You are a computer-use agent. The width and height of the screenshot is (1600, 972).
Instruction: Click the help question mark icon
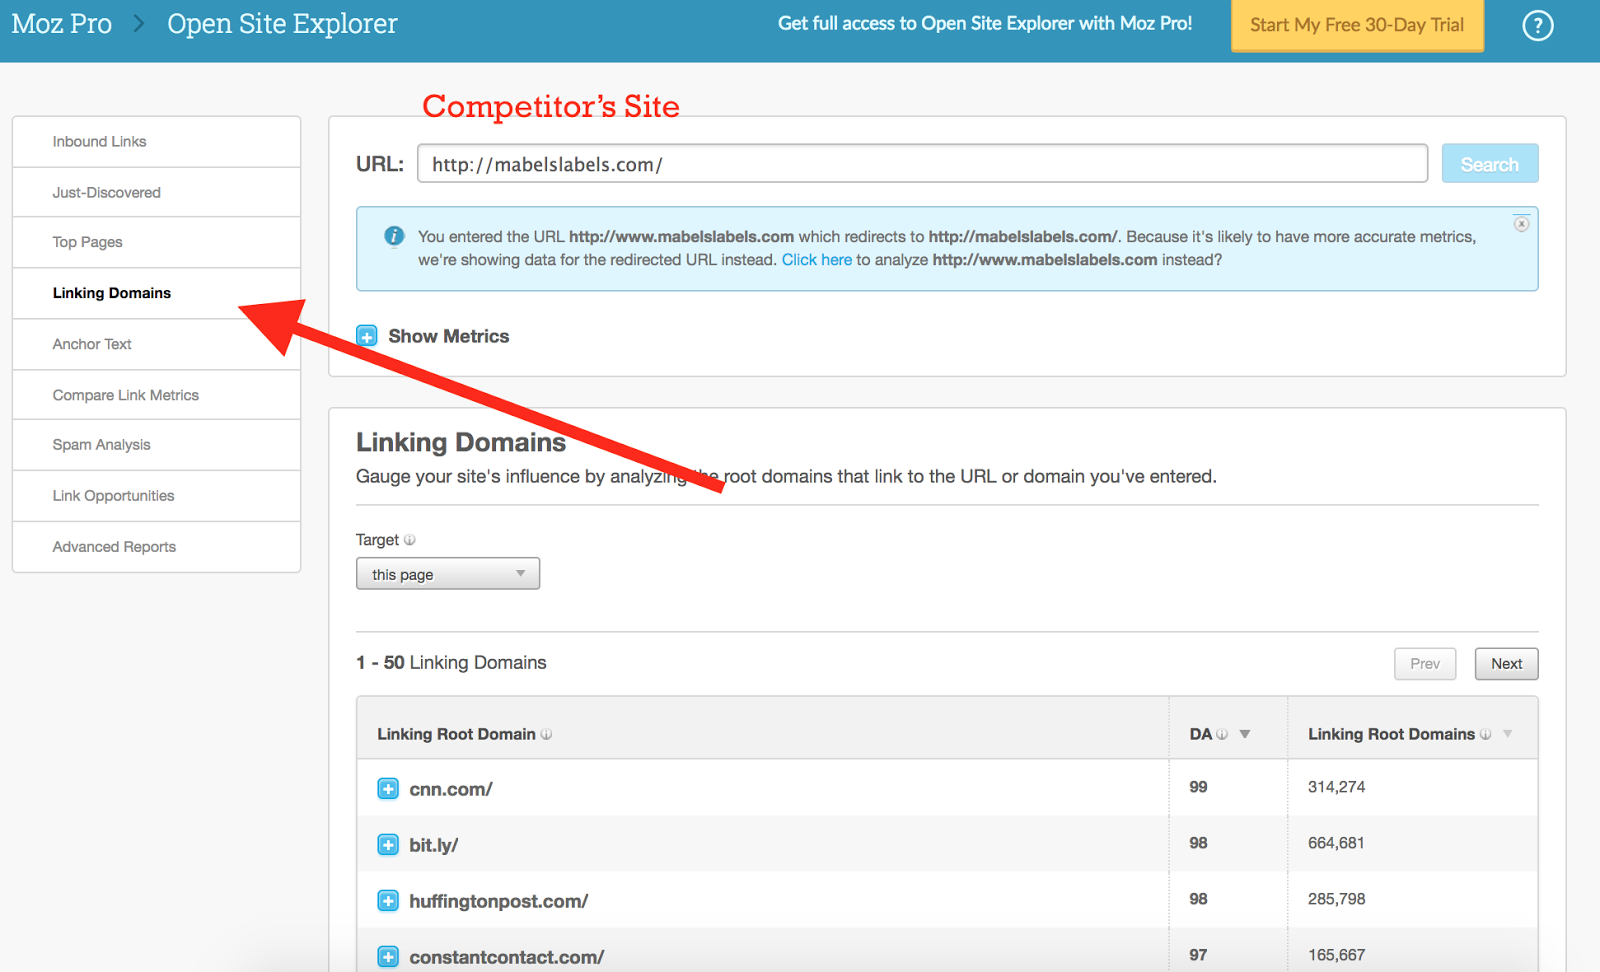point(1537,25)
